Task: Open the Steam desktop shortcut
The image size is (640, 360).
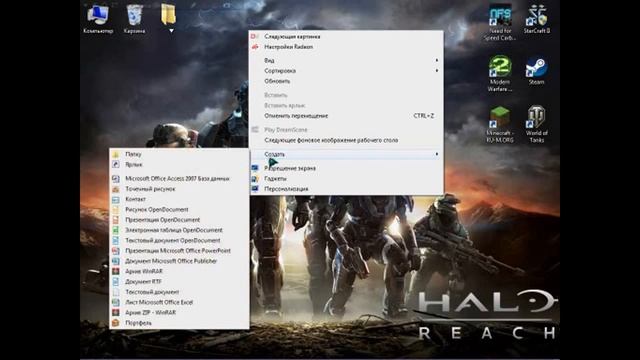Action: [x=537, y=71]
